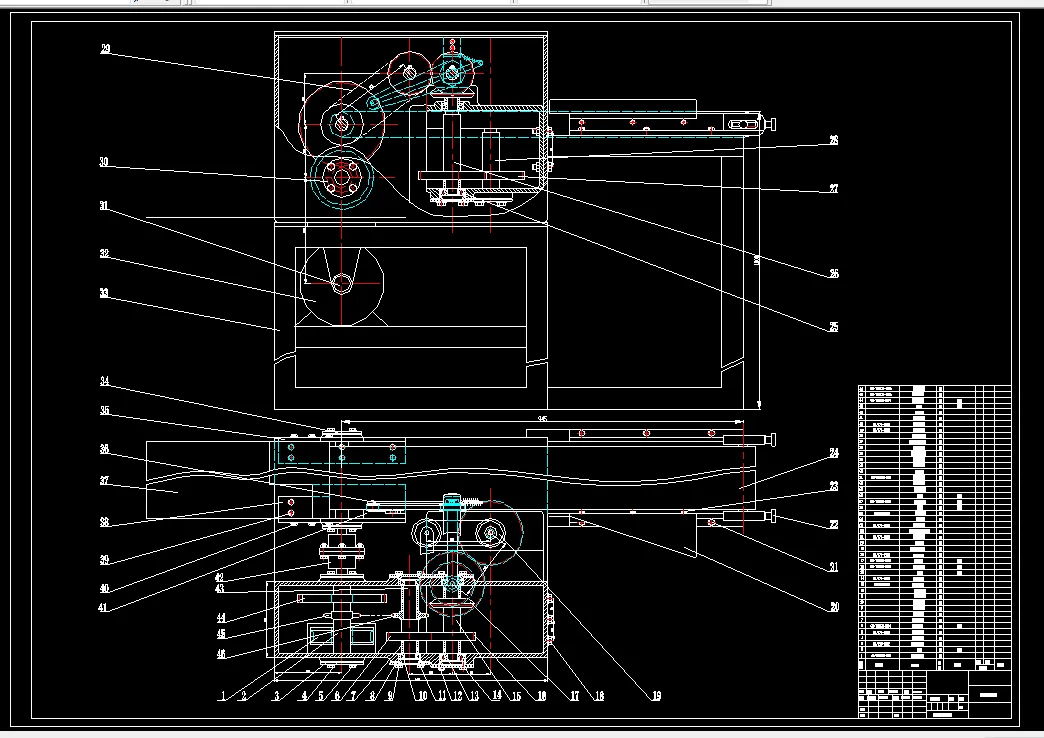Select part label 17
Image resolution: width=1044 pixels, height=738 pixels.
575,696
